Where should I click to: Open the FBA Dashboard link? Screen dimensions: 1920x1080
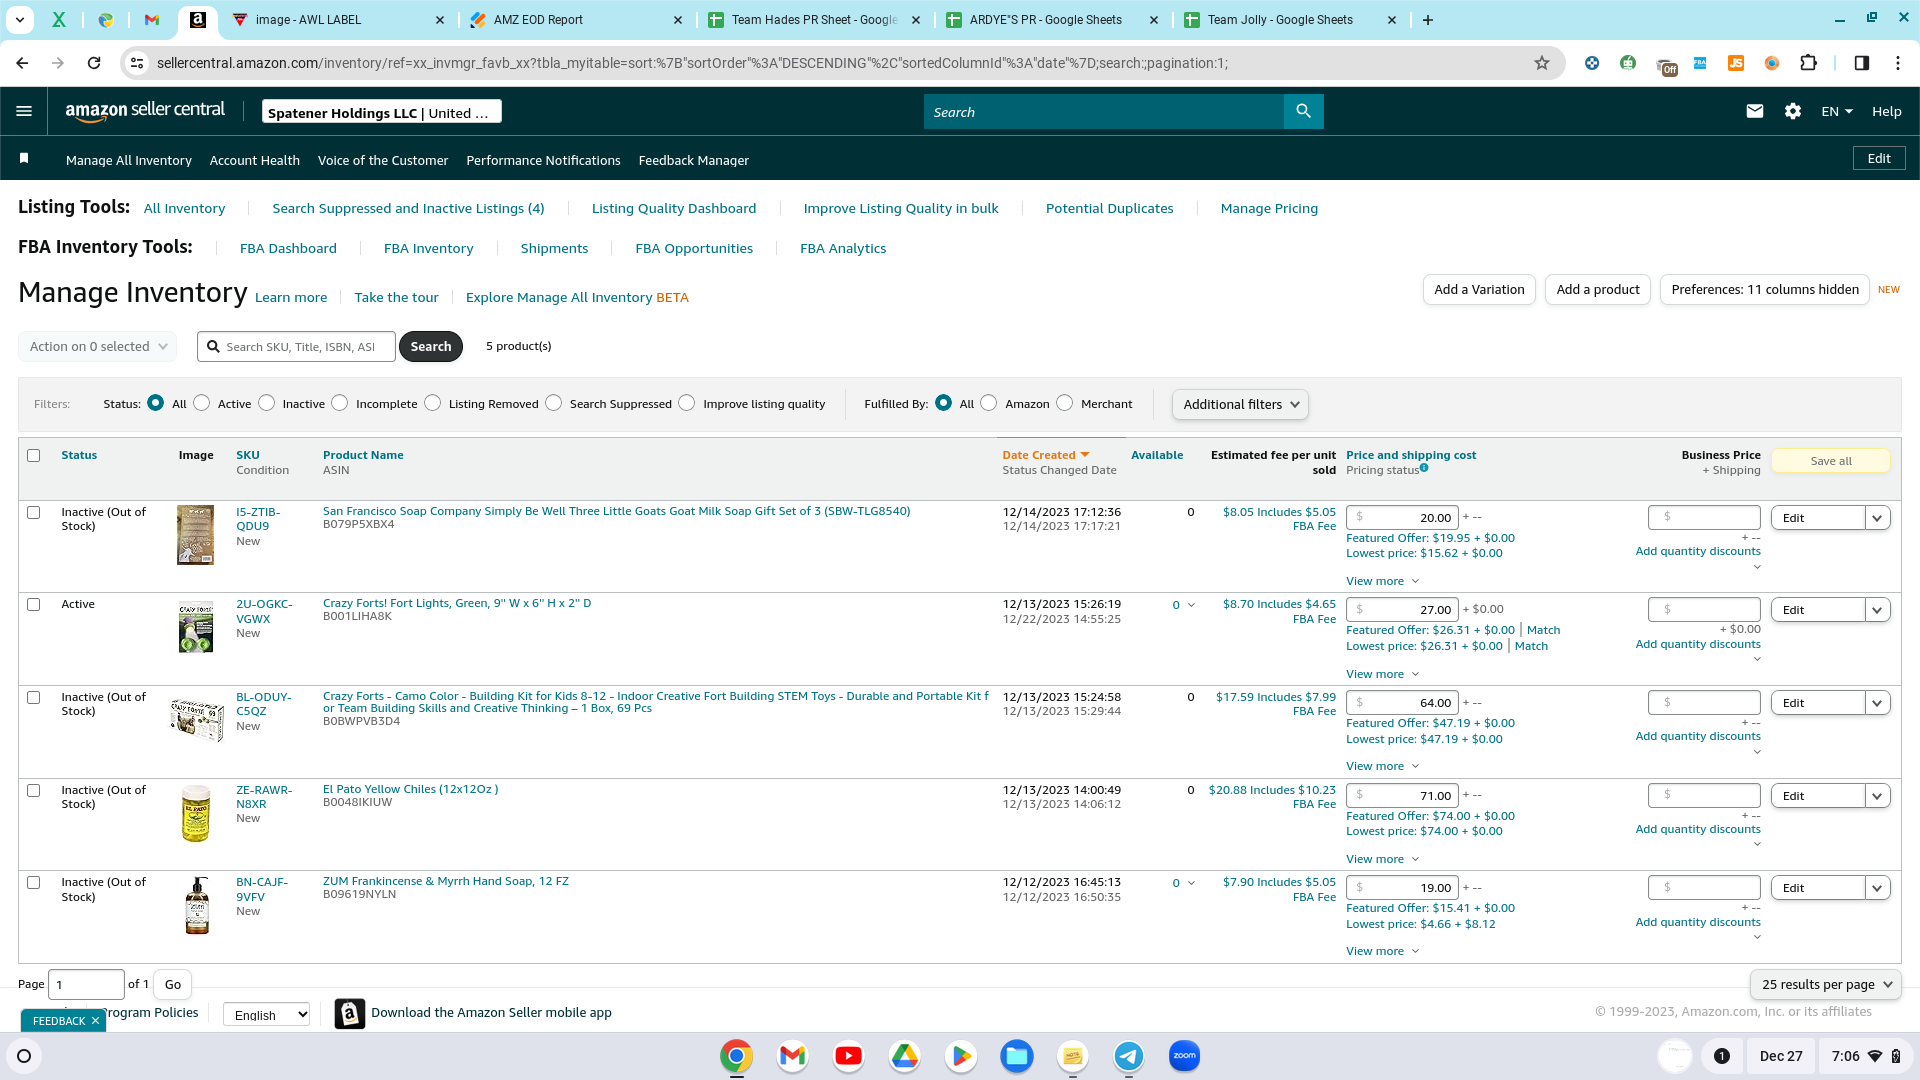[288, 249]
